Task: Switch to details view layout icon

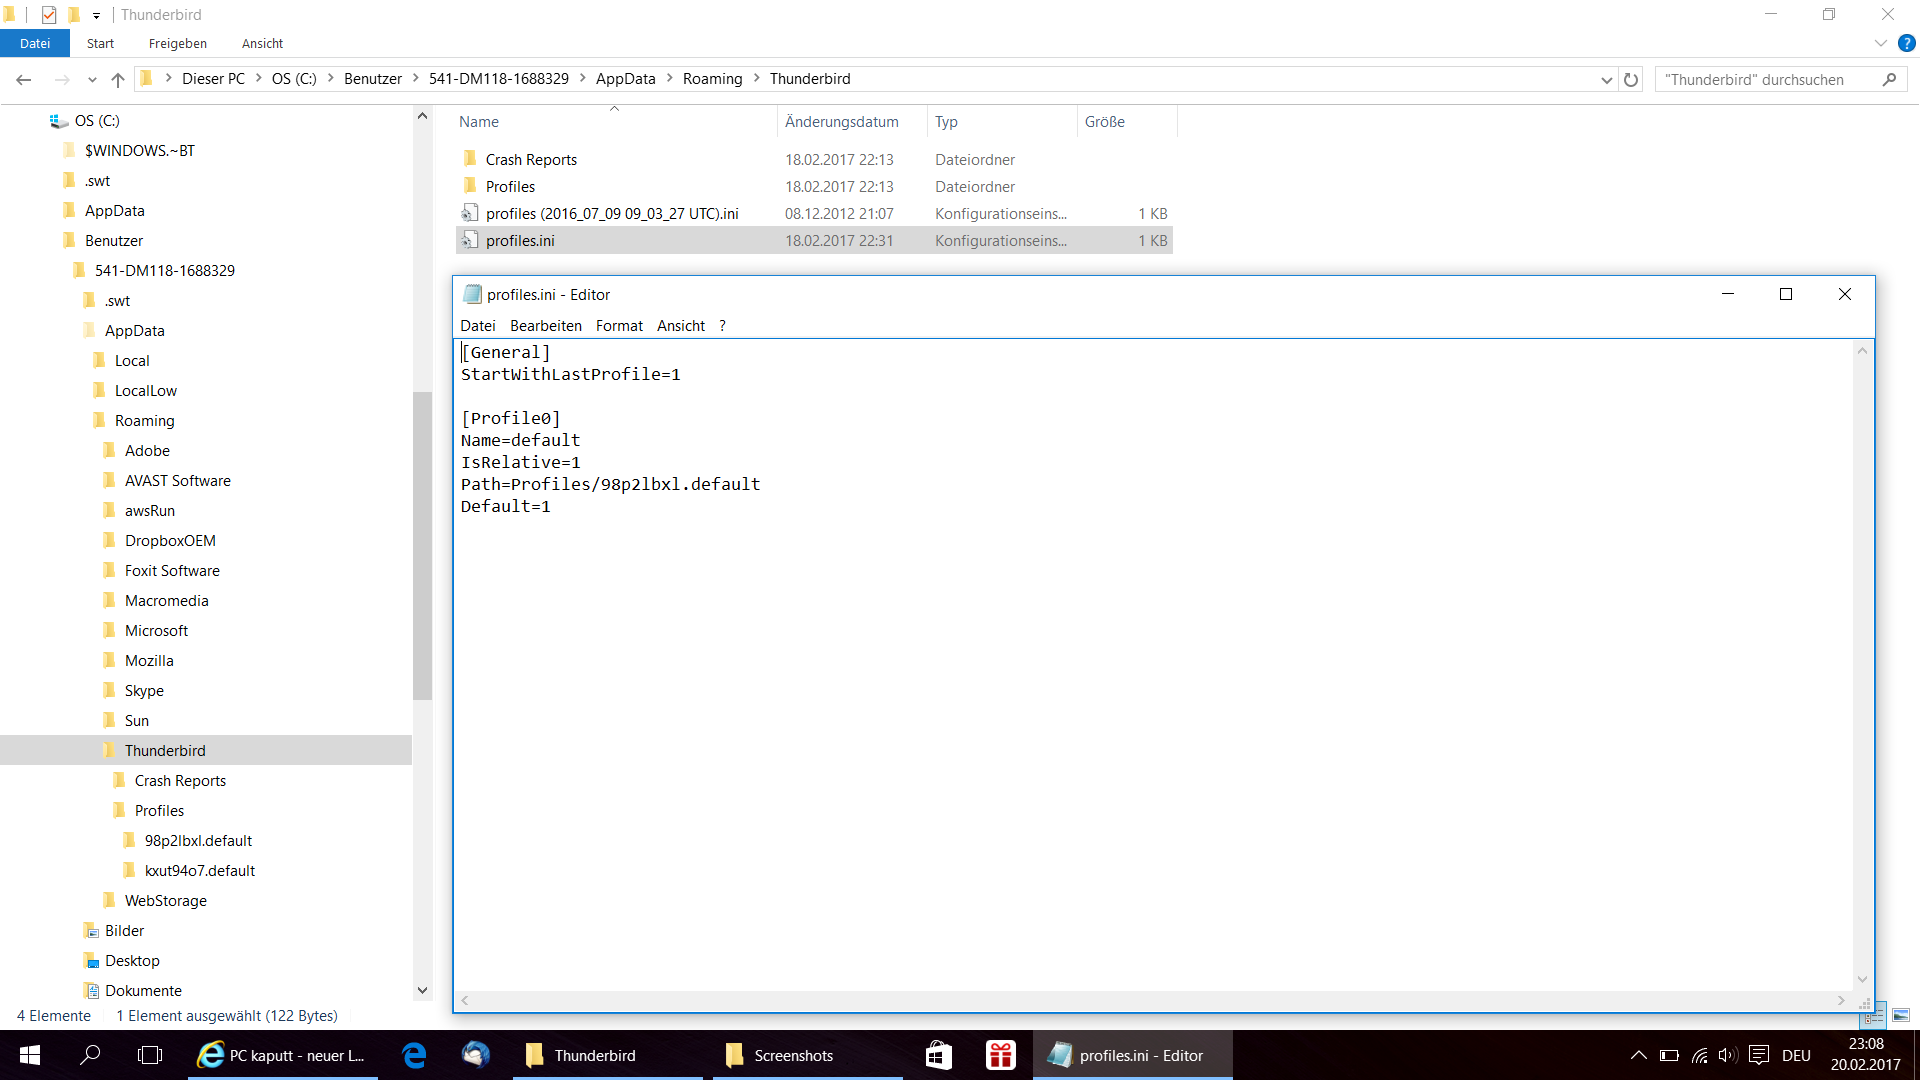Action: 1873,1015
